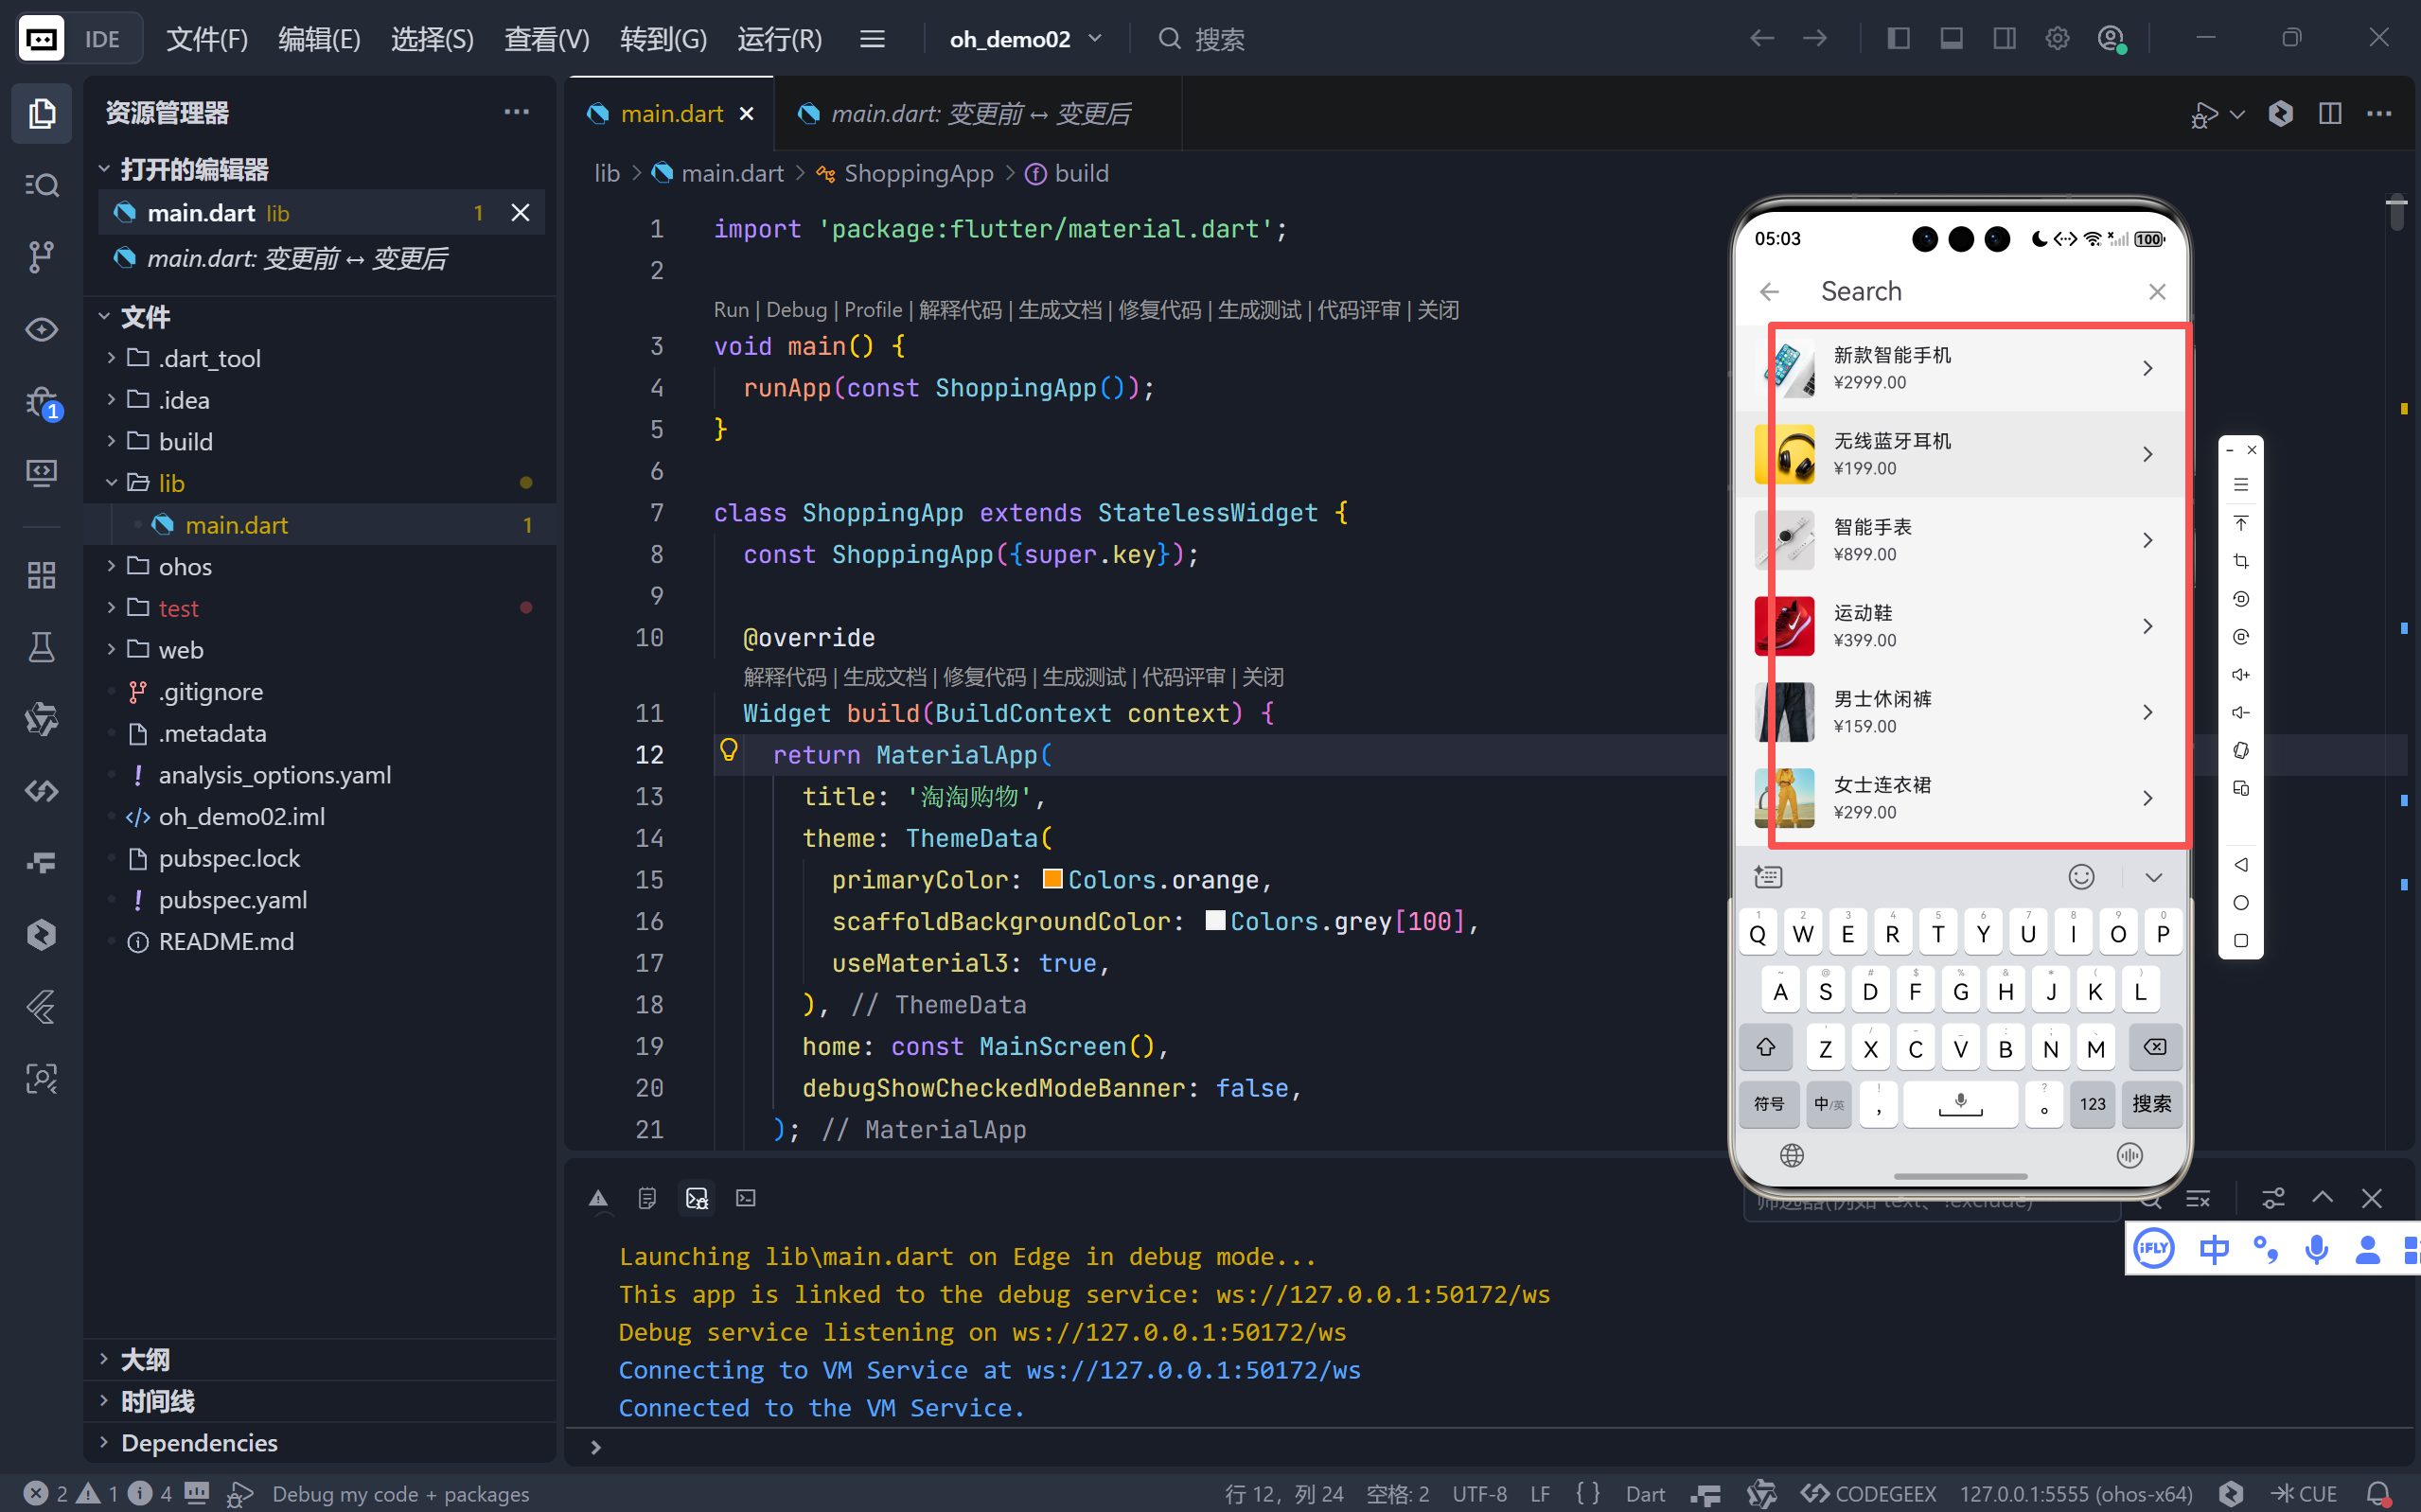
Task: Click the split editor icon
Action: pos(2330,114)
